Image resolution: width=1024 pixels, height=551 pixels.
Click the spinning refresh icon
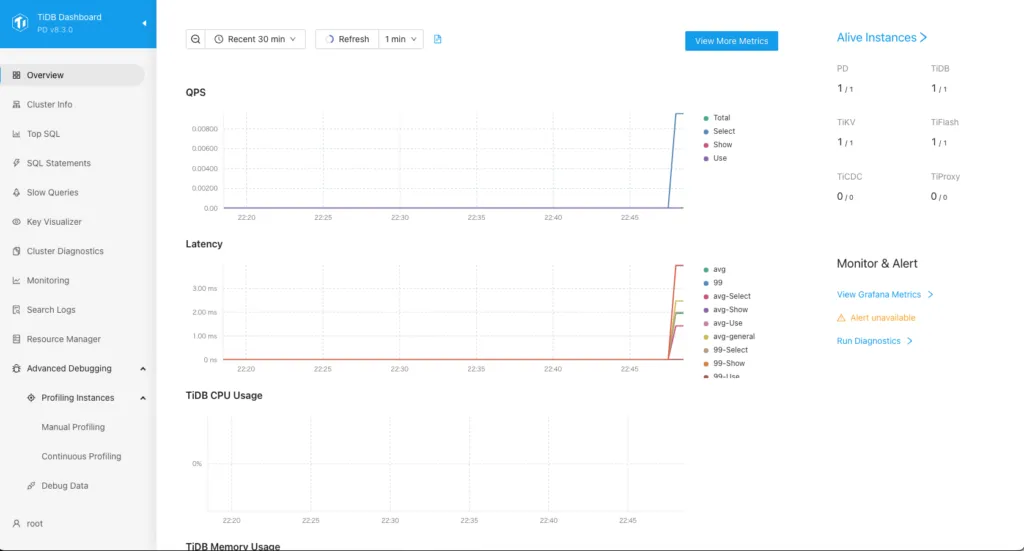329,39
